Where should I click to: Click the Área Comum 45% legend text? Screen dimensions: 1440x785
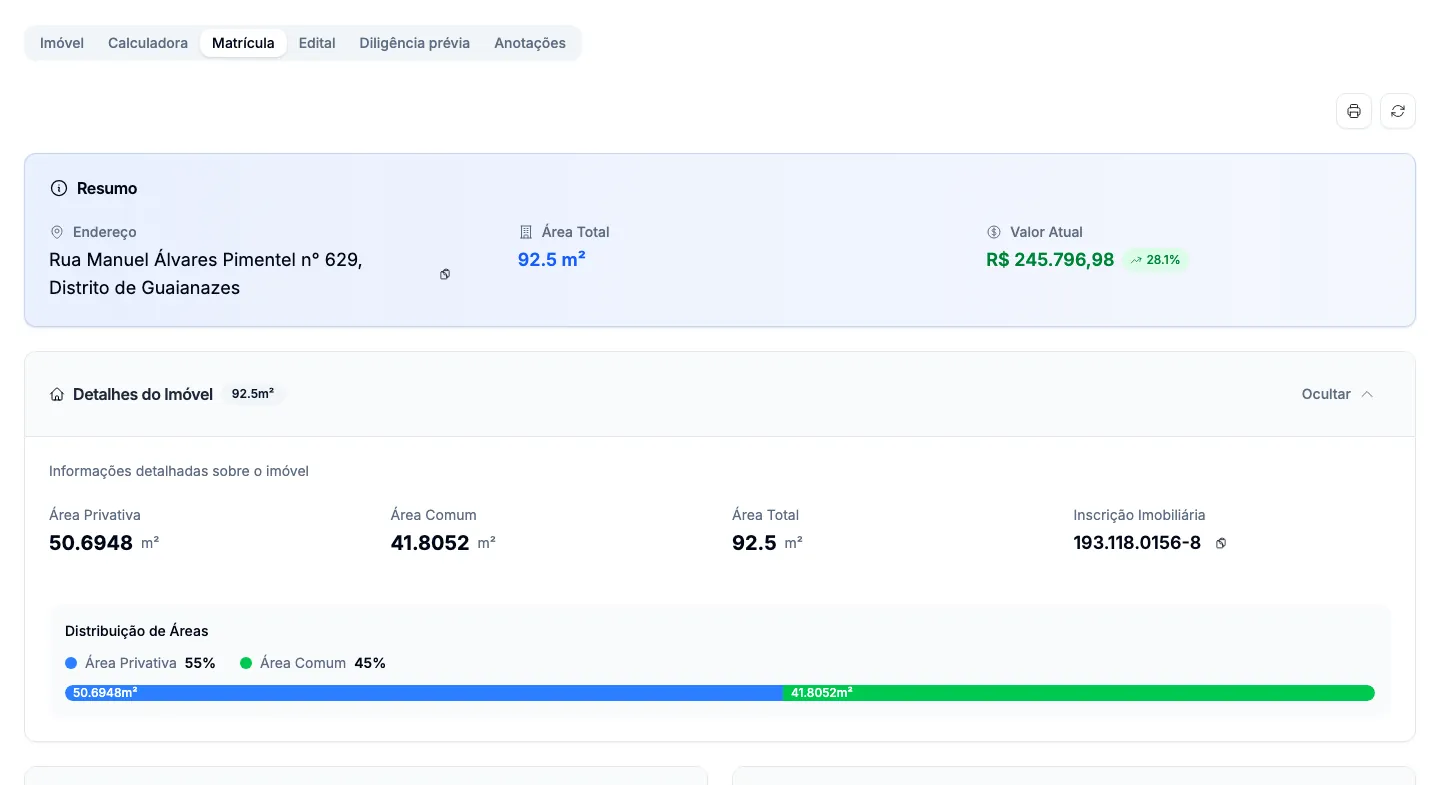[x=323, y=663]
